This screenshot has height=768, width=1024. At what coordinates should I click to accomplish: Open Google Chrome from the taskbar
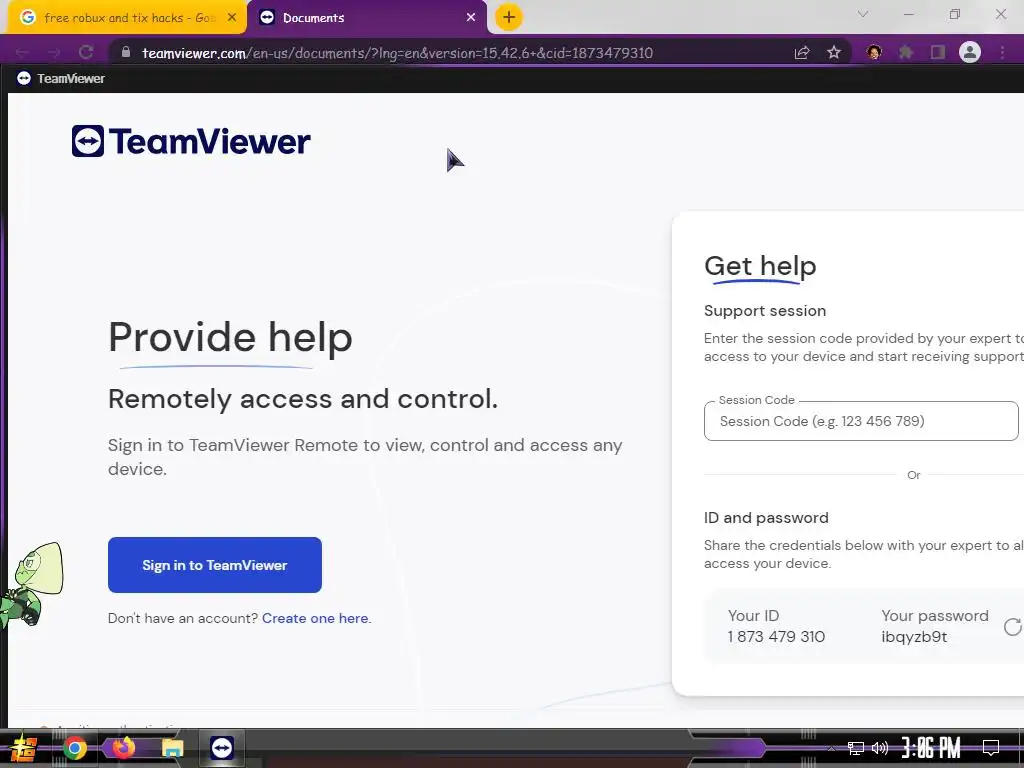tap(74, 748)
